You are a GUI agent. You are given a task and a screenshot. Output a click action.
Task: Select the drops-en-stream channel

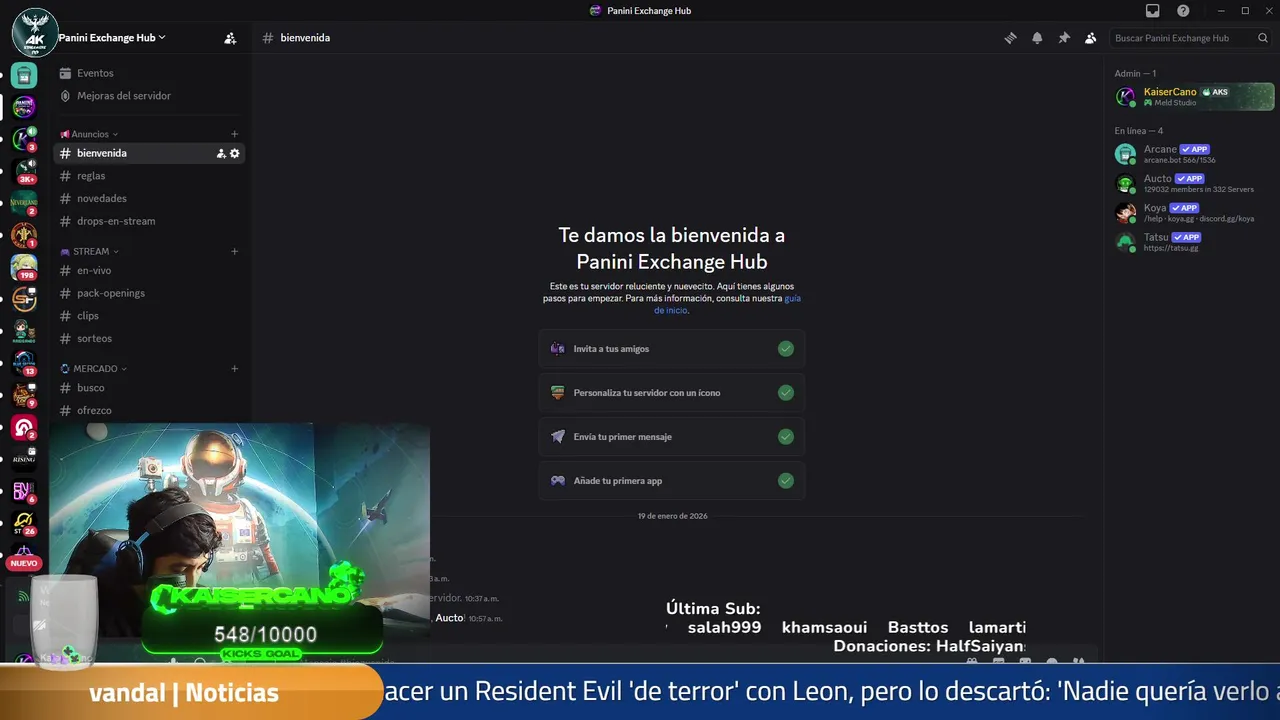click(150, 221)
